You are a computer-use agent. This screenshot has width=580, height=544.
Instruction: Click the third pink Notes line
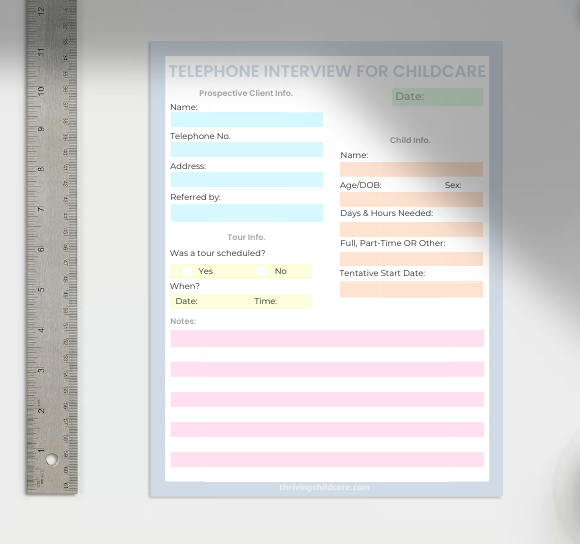click(327, 399)
